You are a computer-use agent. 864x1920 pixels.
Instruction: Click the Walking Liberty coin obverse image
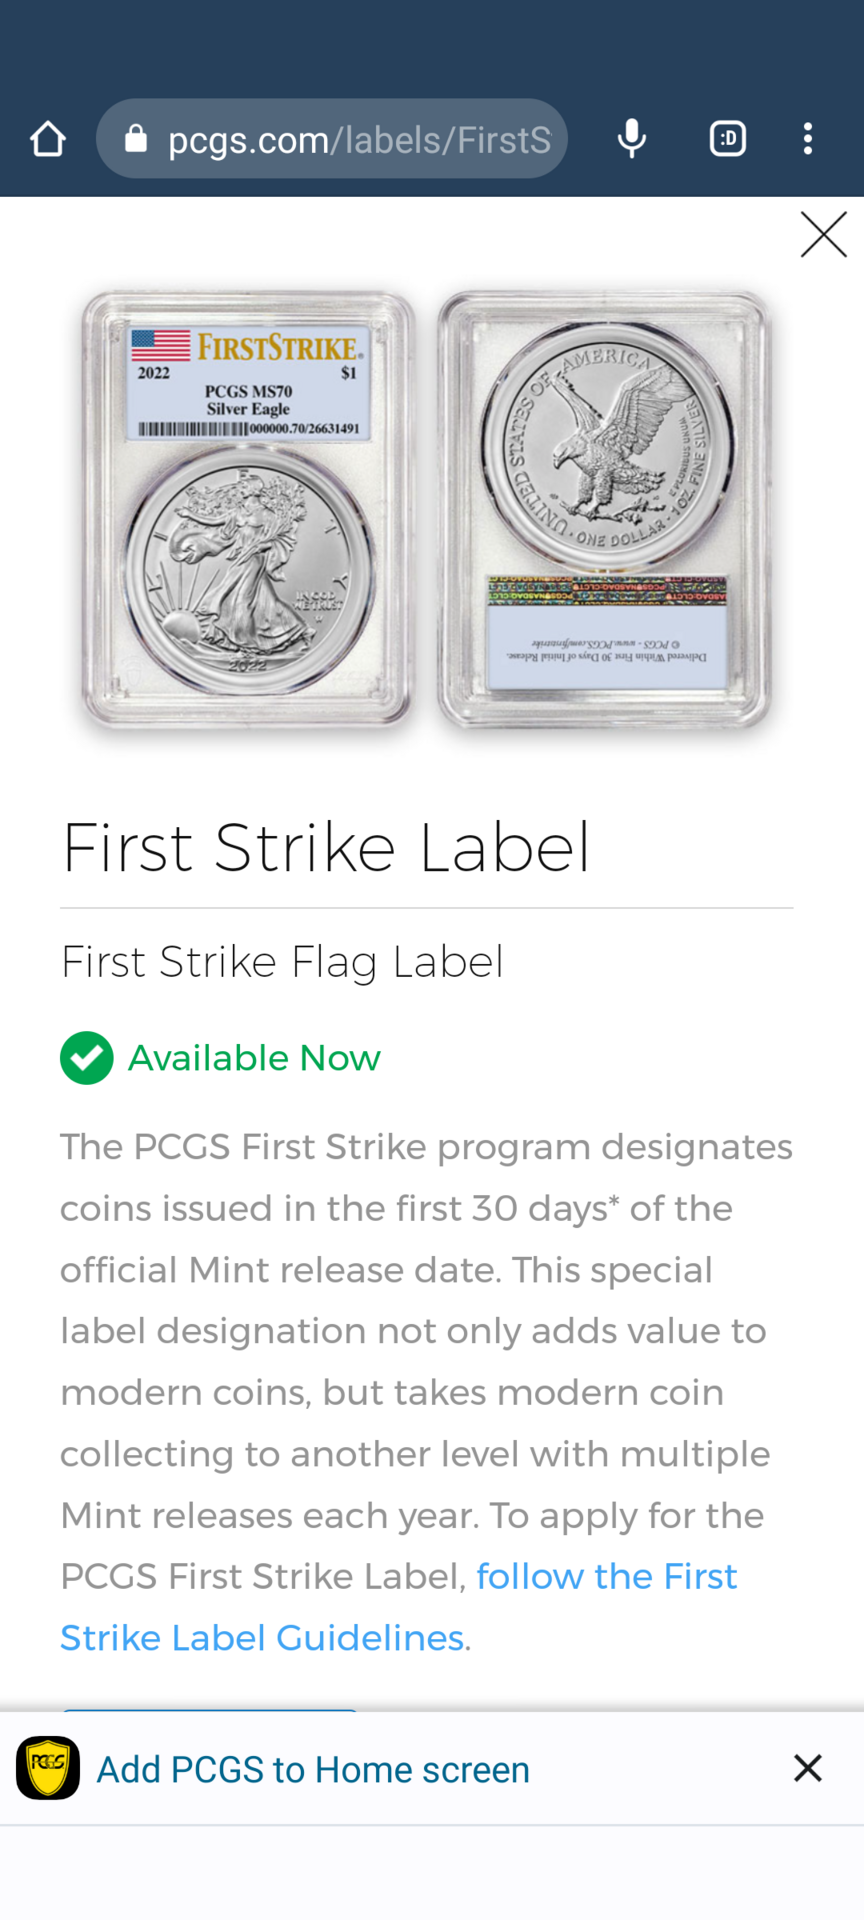pyautogui.click(x=248, y=569)
